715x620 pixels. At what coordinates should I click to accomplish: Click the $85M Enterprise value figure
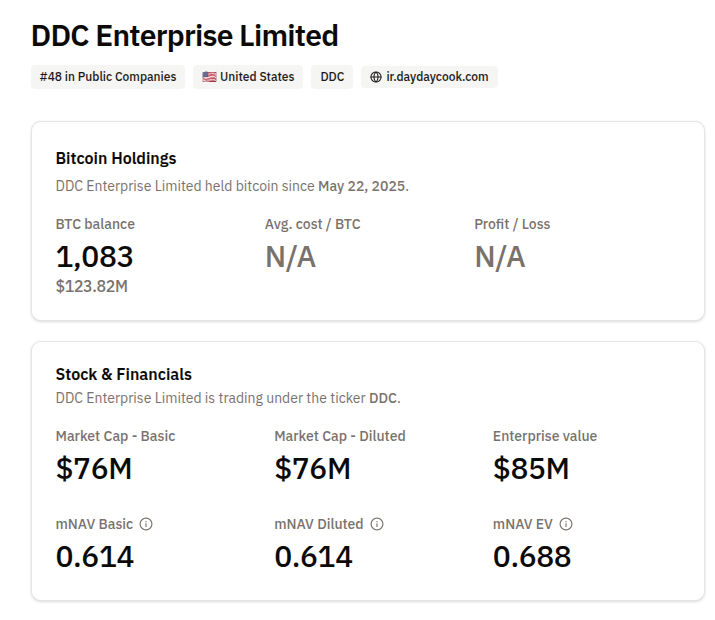coord(531,468)
